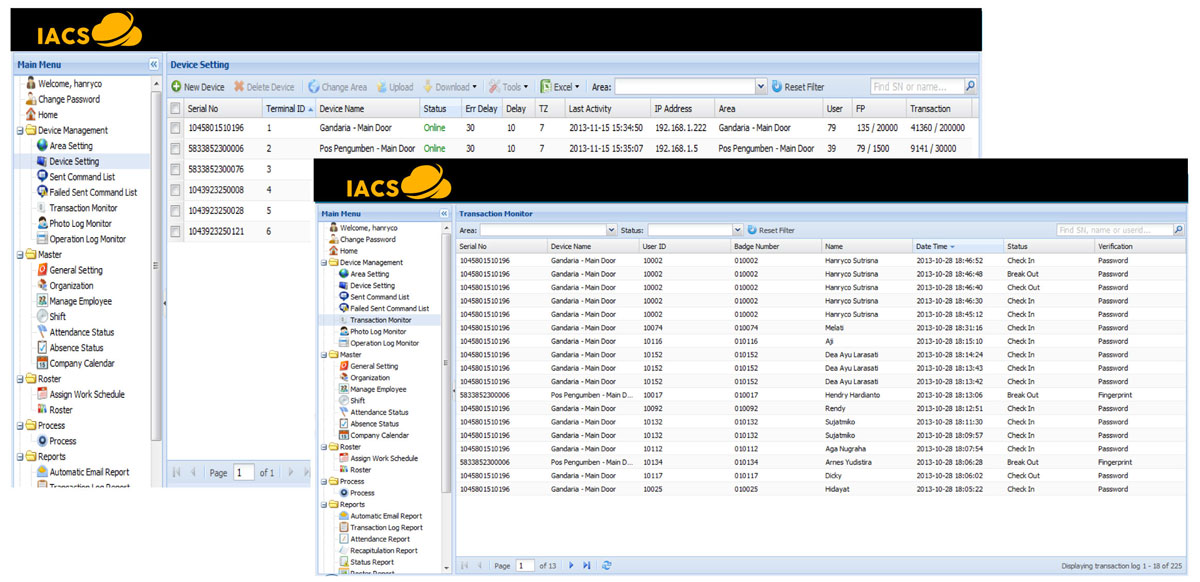Select Transaction Log Report under Reports
The width and height of the screenshot is (1200, 582).
click(x=385, y=527)
